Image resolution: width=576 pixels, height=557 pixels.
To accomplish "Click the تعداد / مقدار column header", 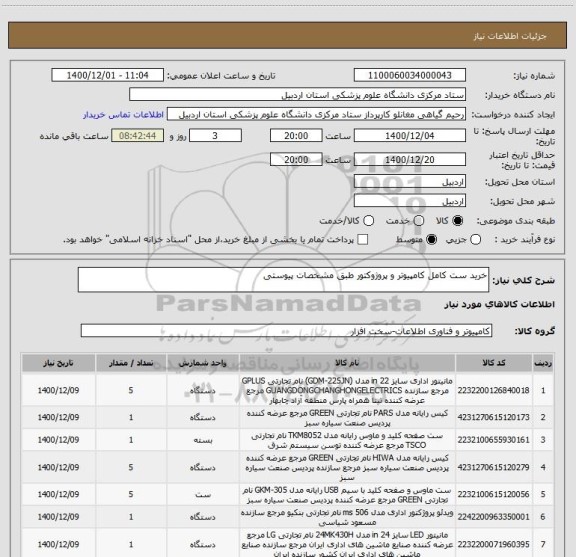I will pyautogui.click(x=131, y=363).
